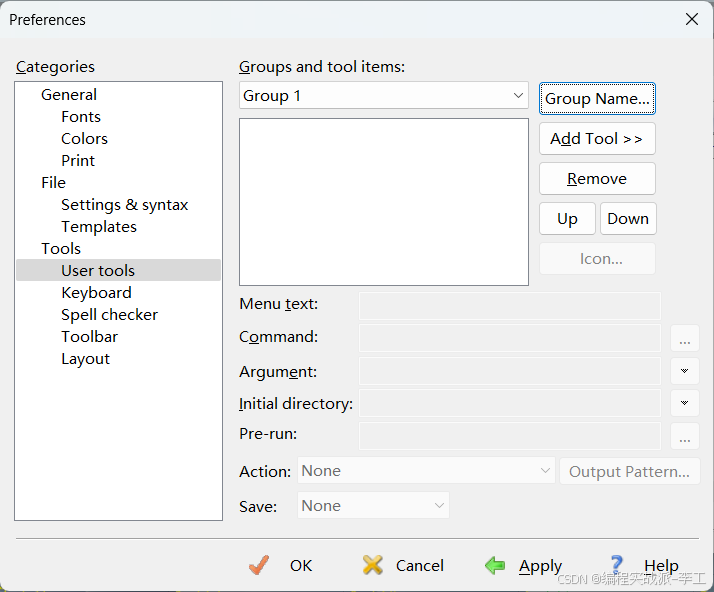Click the blue Help question mark icon

point(617,565)
